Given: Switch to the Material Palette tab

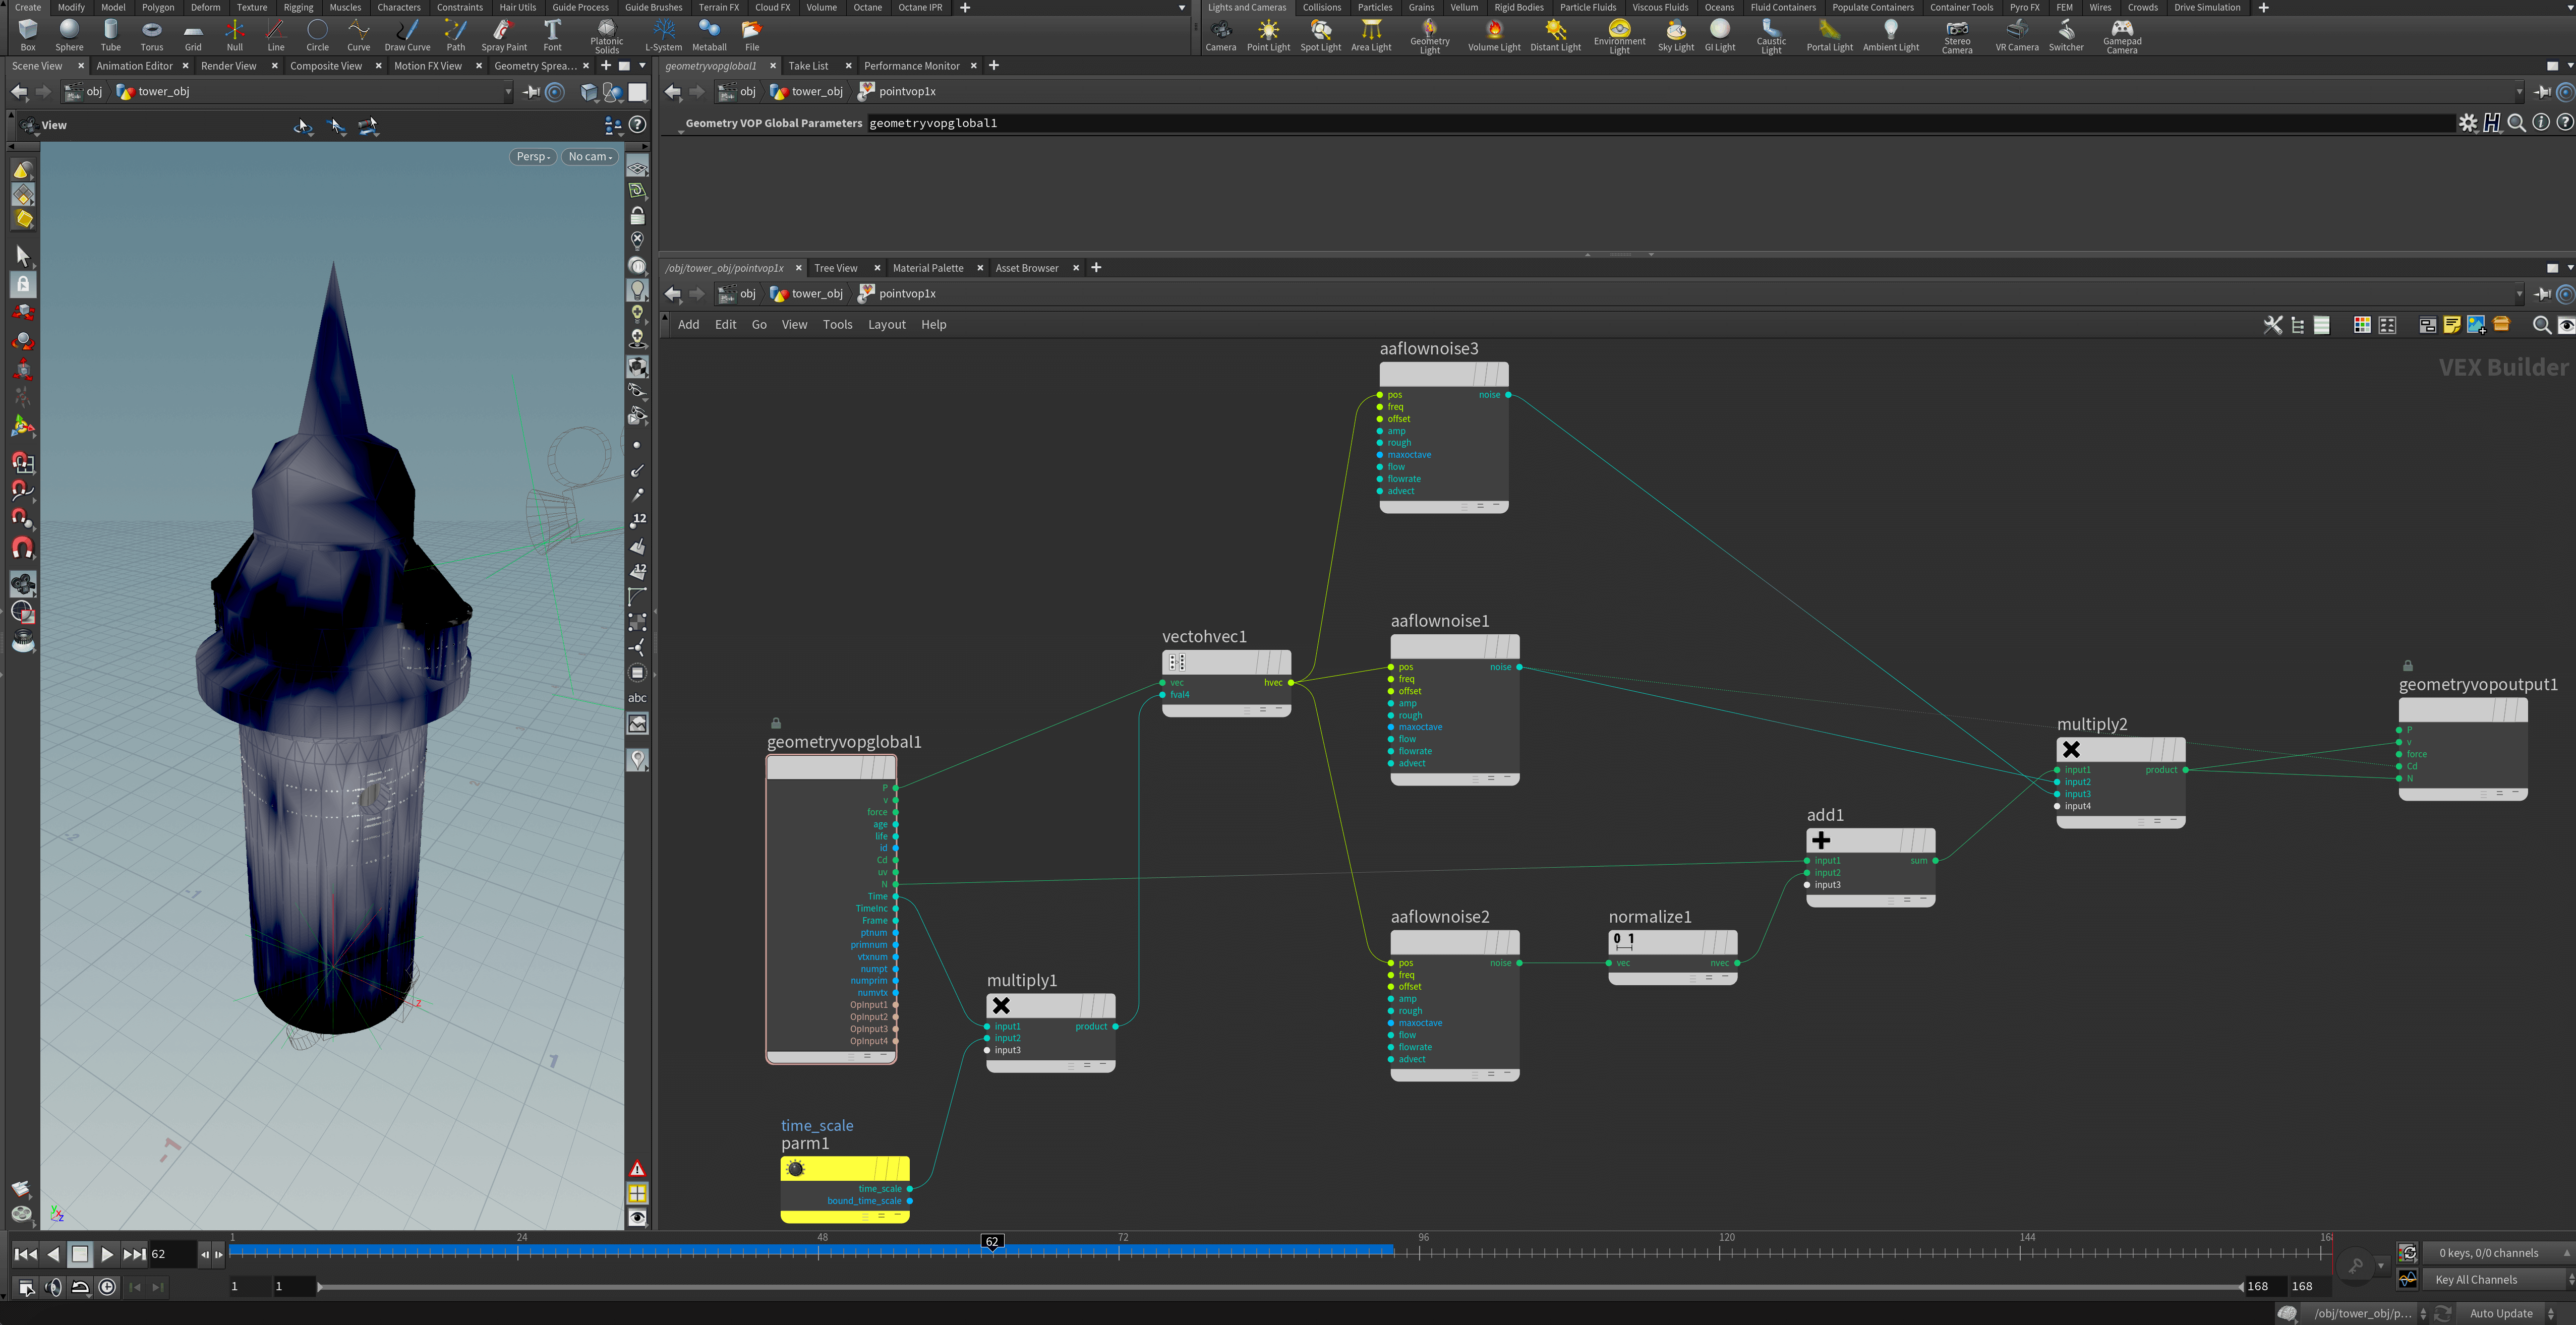Looking at the screenshot, I should (x=927, y=268).
